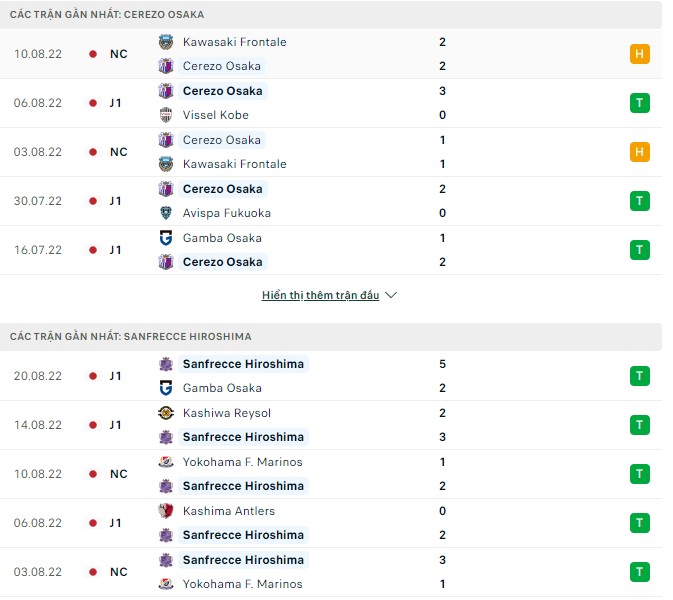673x600 pixels.
Task: Click the Vissel Kobe team logo
Action: point(166,115)
